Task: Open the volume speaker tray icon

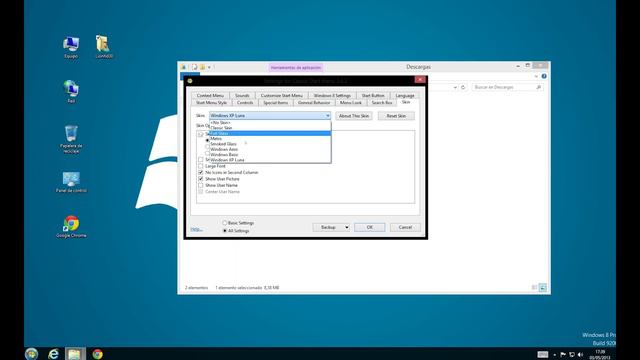Action: [x=580, y=354]
